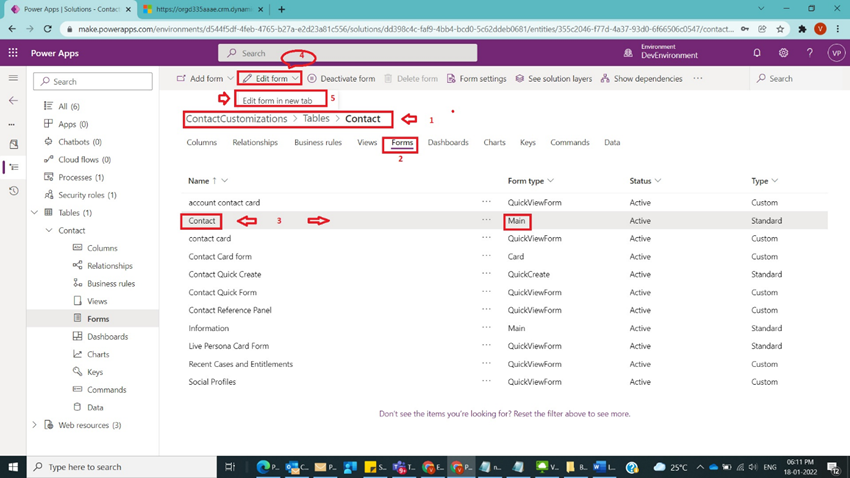Open the Help question mark icon
The image size is (850, 478).
click(x=809, y=53)
